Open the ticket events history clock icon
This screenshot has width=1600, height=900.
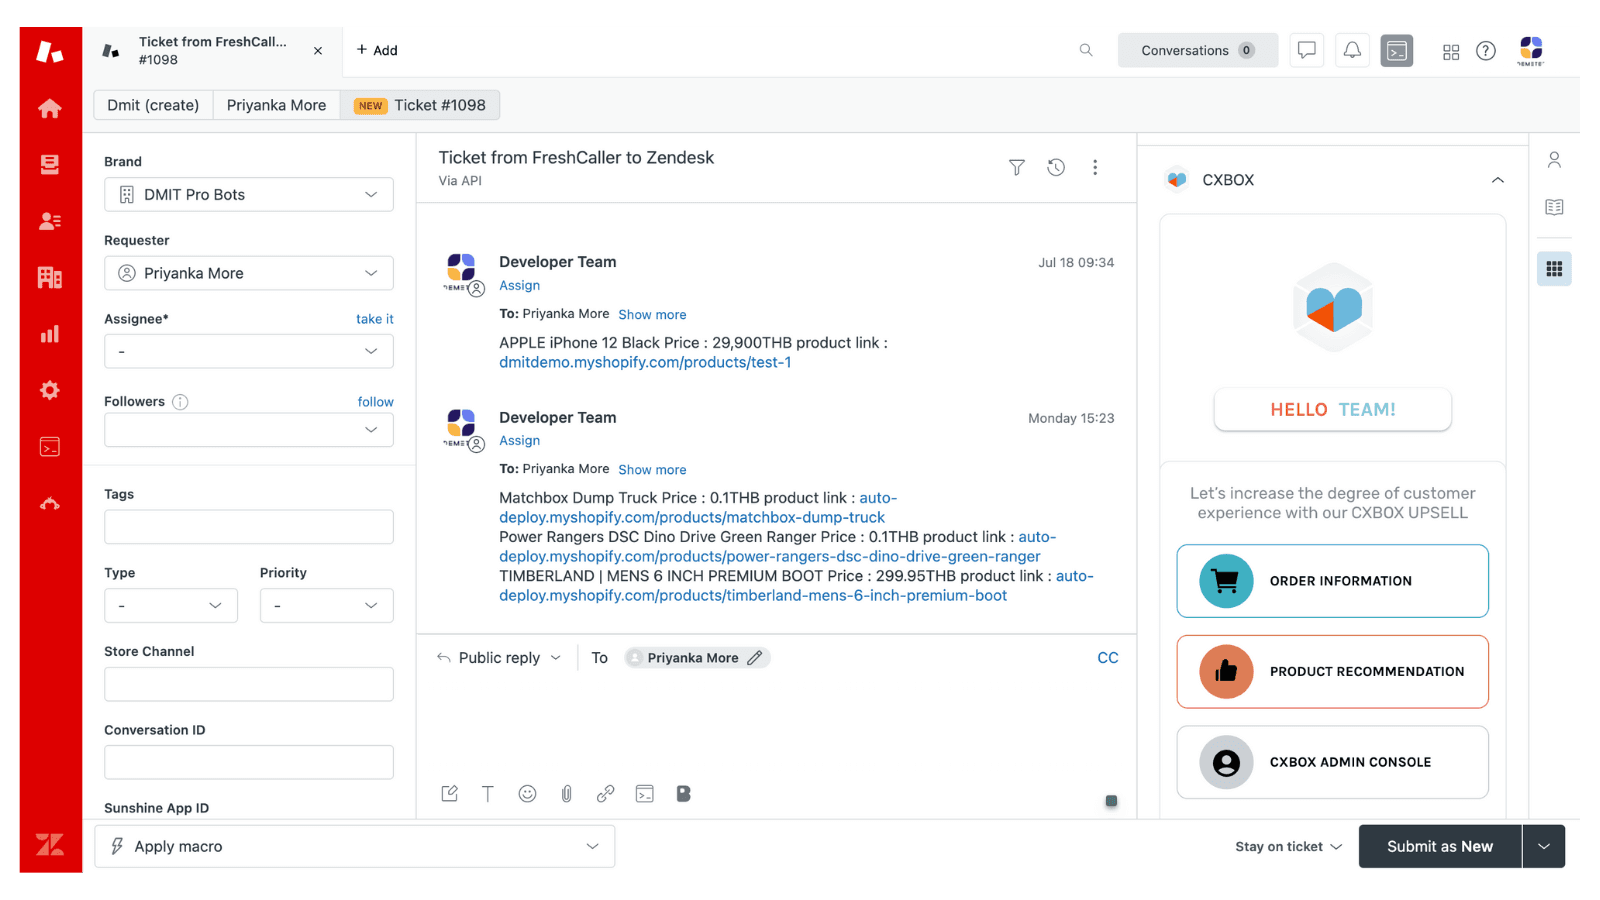[1056, 167]
